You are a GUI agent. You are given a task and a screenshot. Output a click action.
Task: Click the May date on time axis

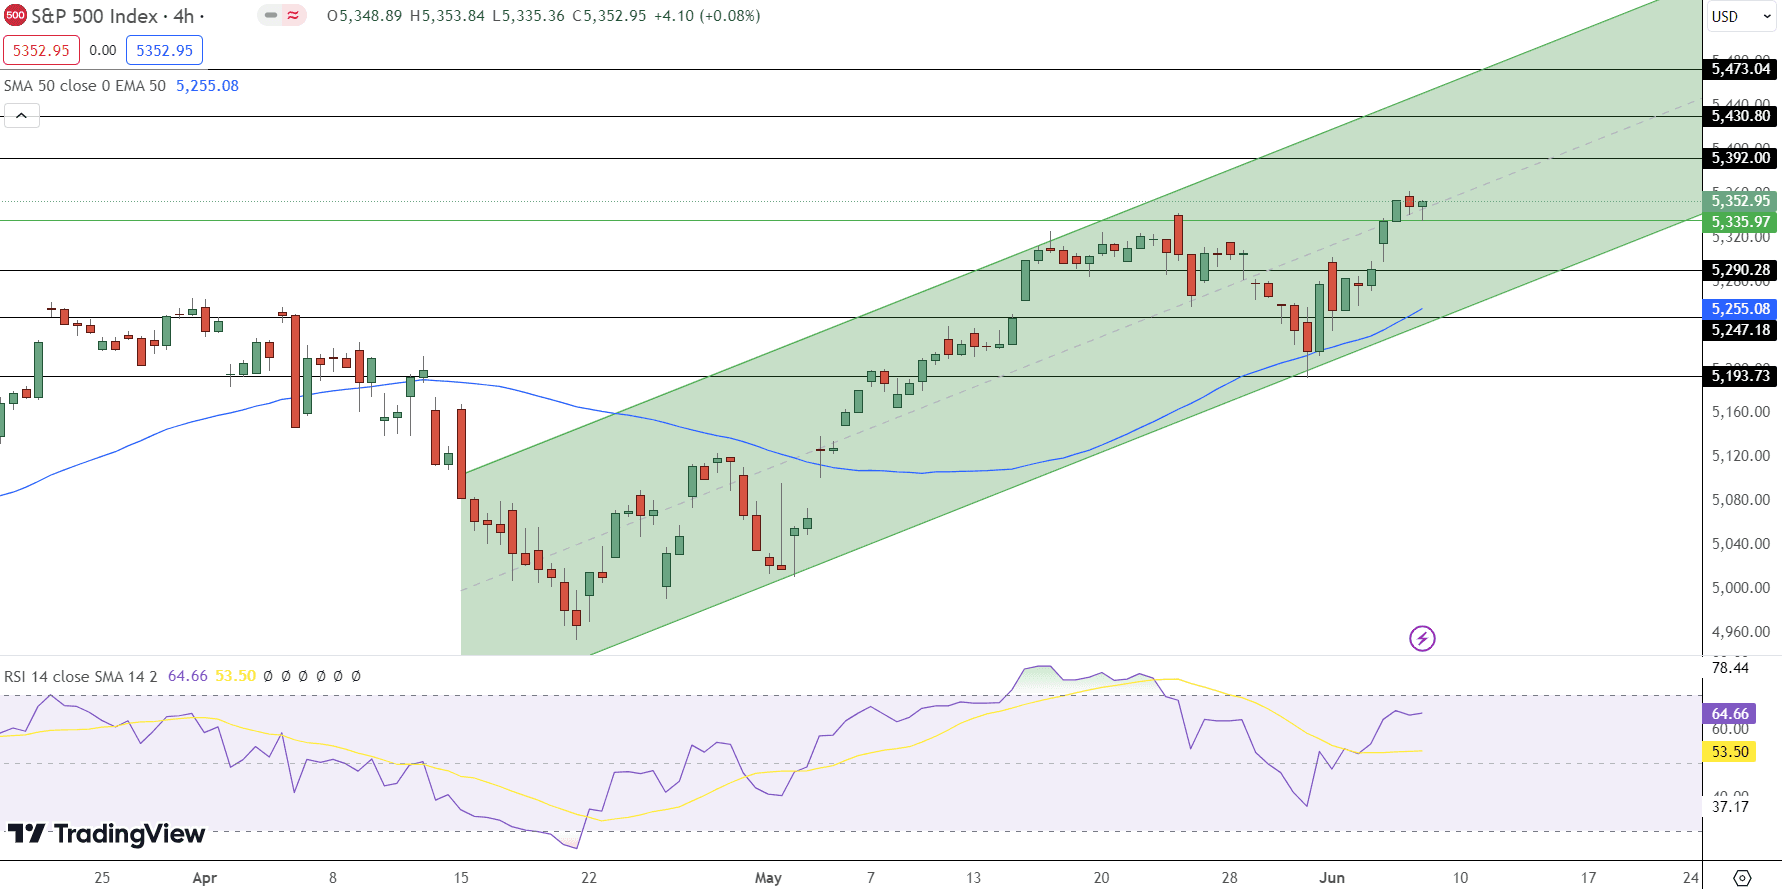[x=768, y=878]
